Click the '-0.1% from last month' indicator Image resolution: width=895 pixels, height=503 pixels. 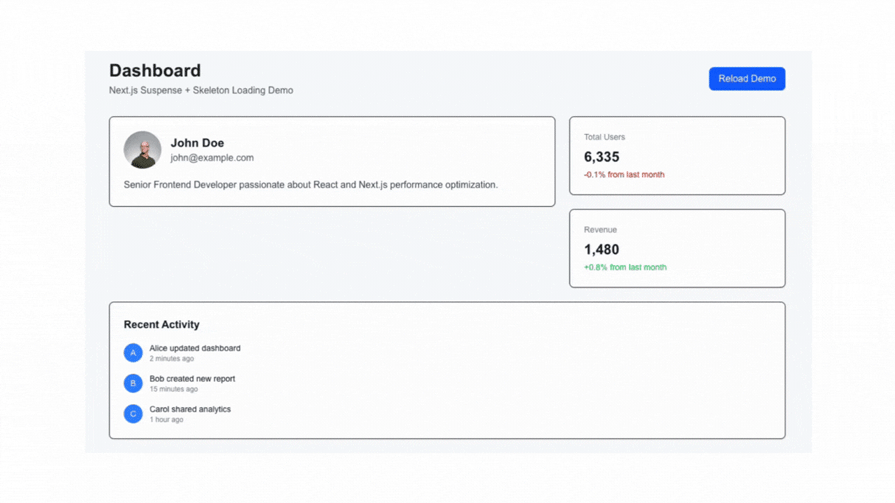tap(624, 175)
